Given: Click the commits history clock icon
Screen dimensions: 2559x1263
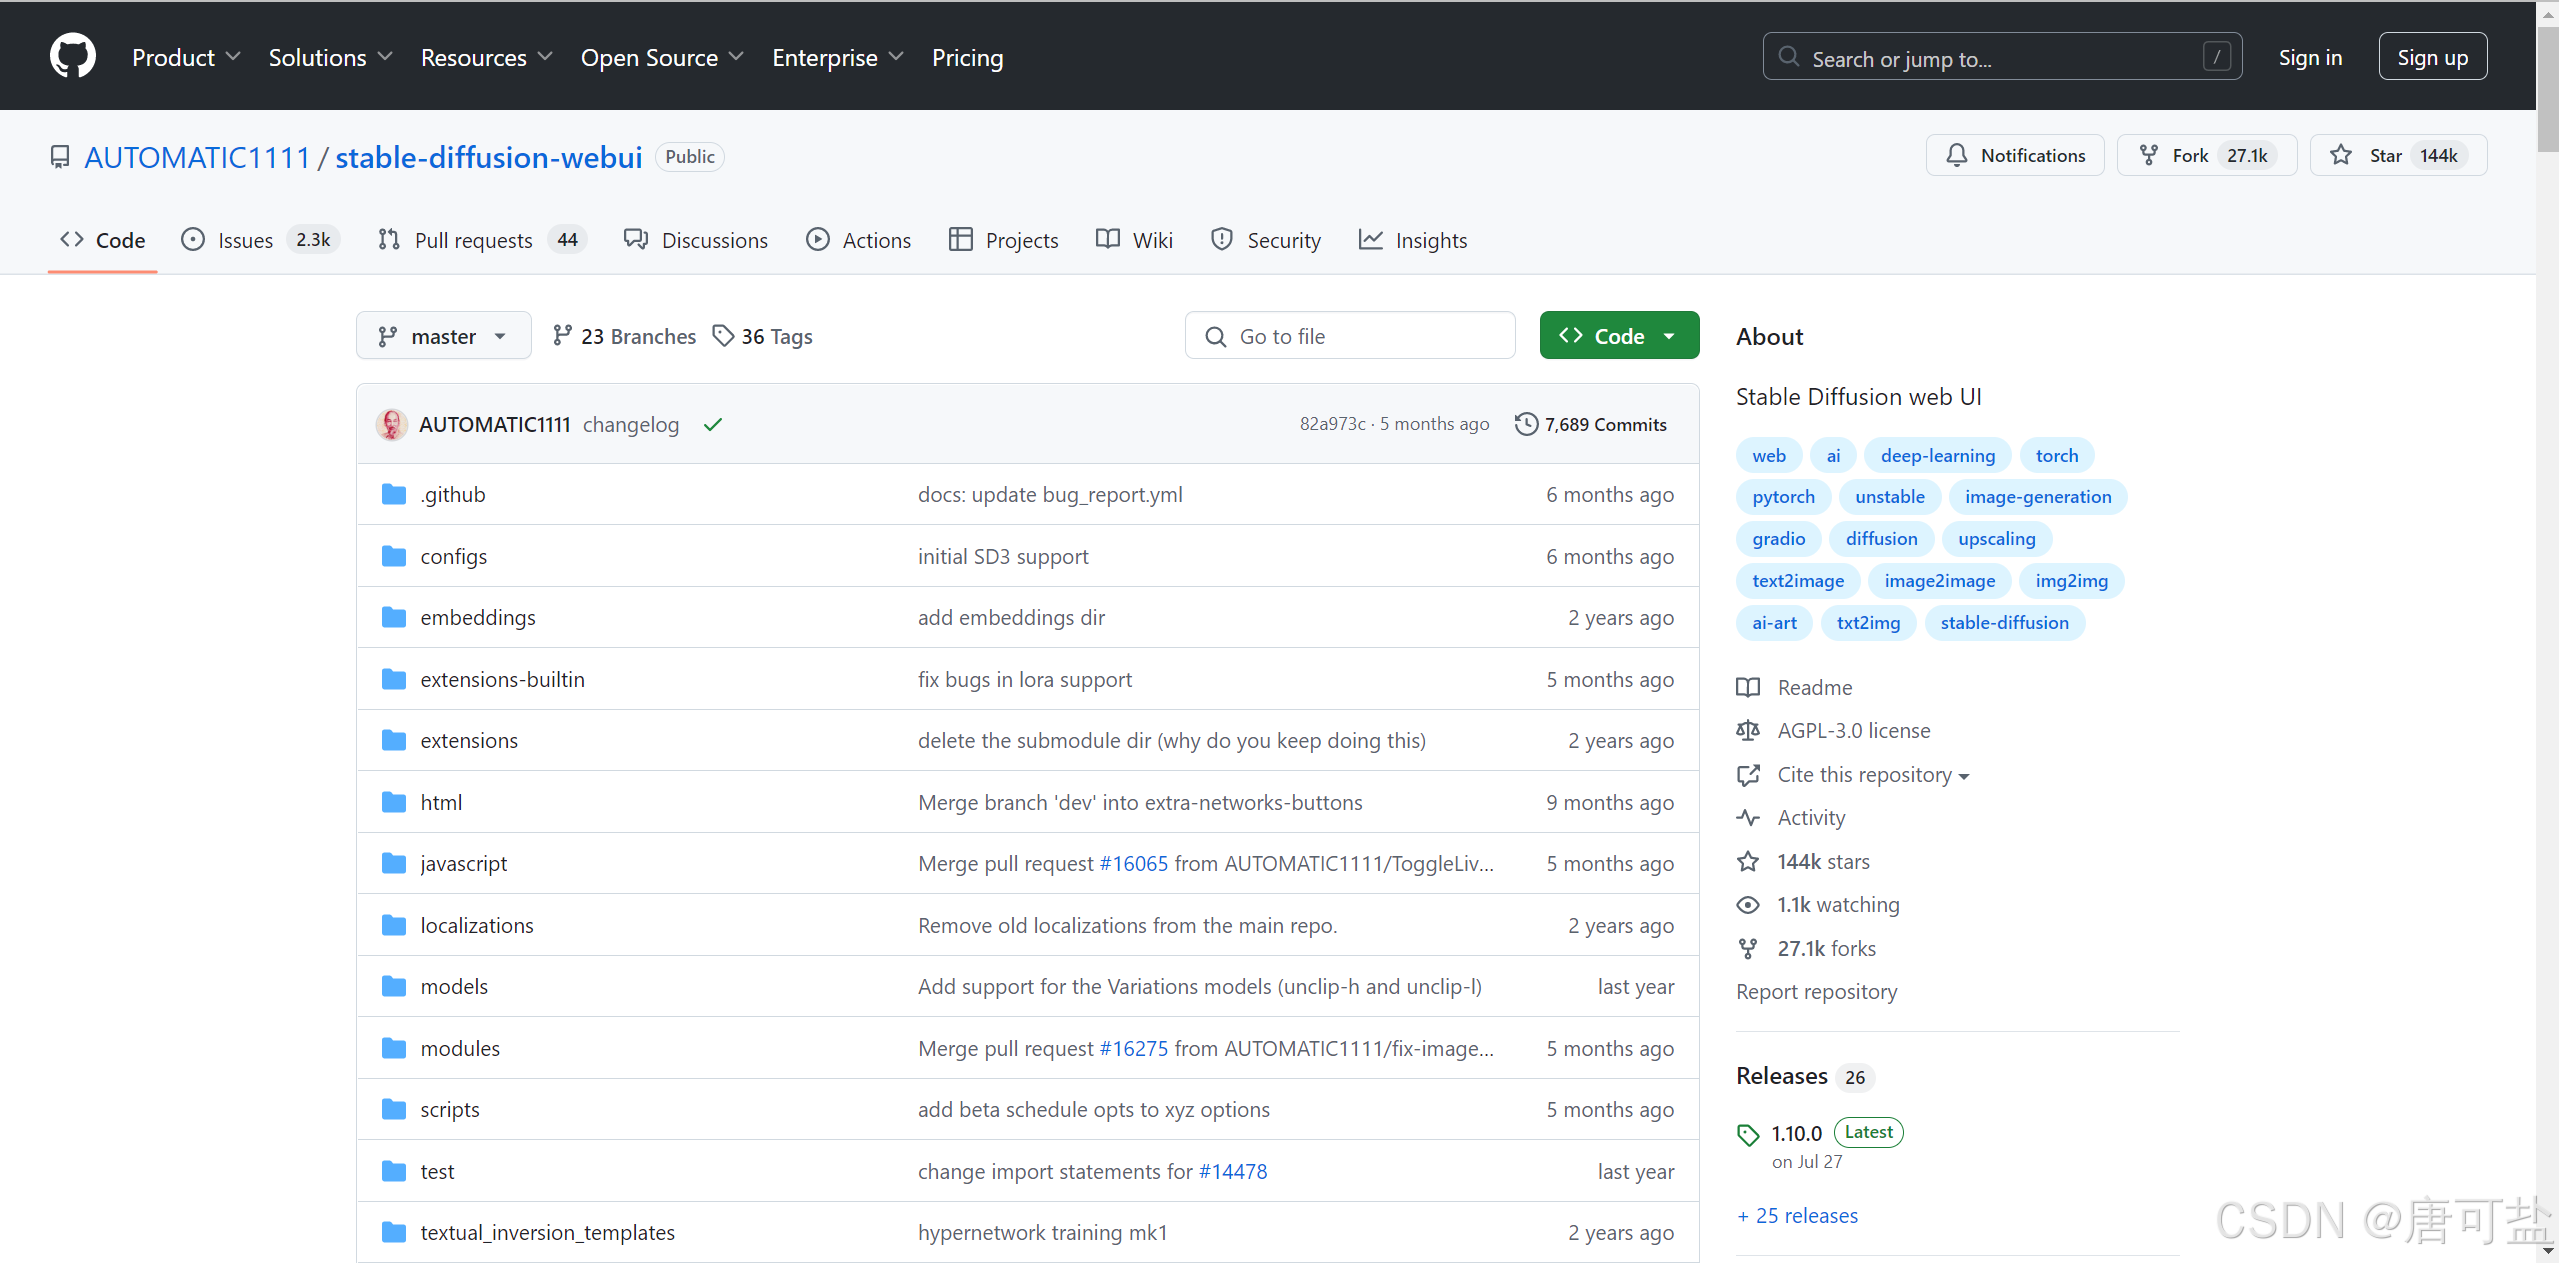Looking at the screenshot, I should (x=1526, y=424).
